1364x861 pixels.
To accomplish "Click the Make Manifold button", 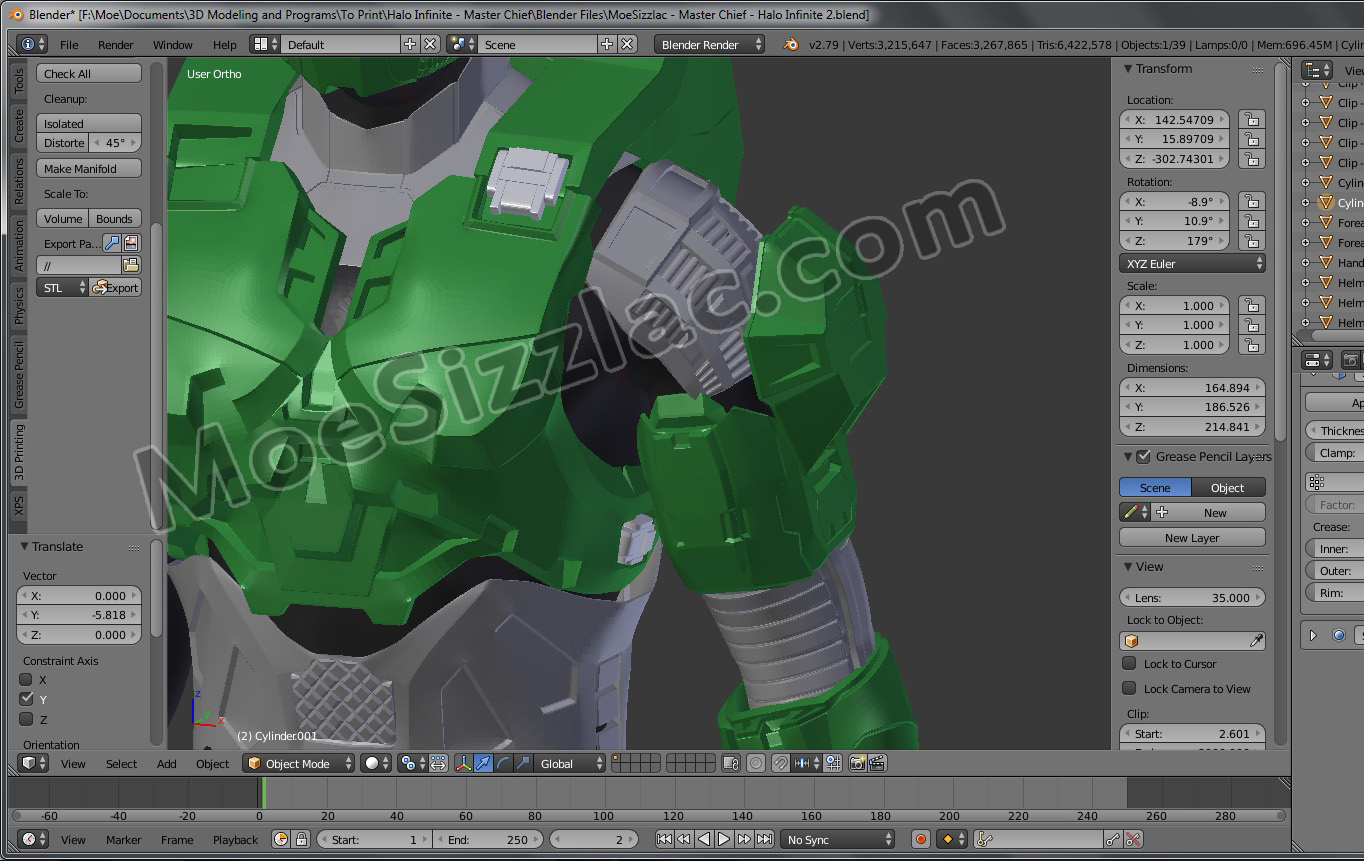I will [x=89, y=169].
